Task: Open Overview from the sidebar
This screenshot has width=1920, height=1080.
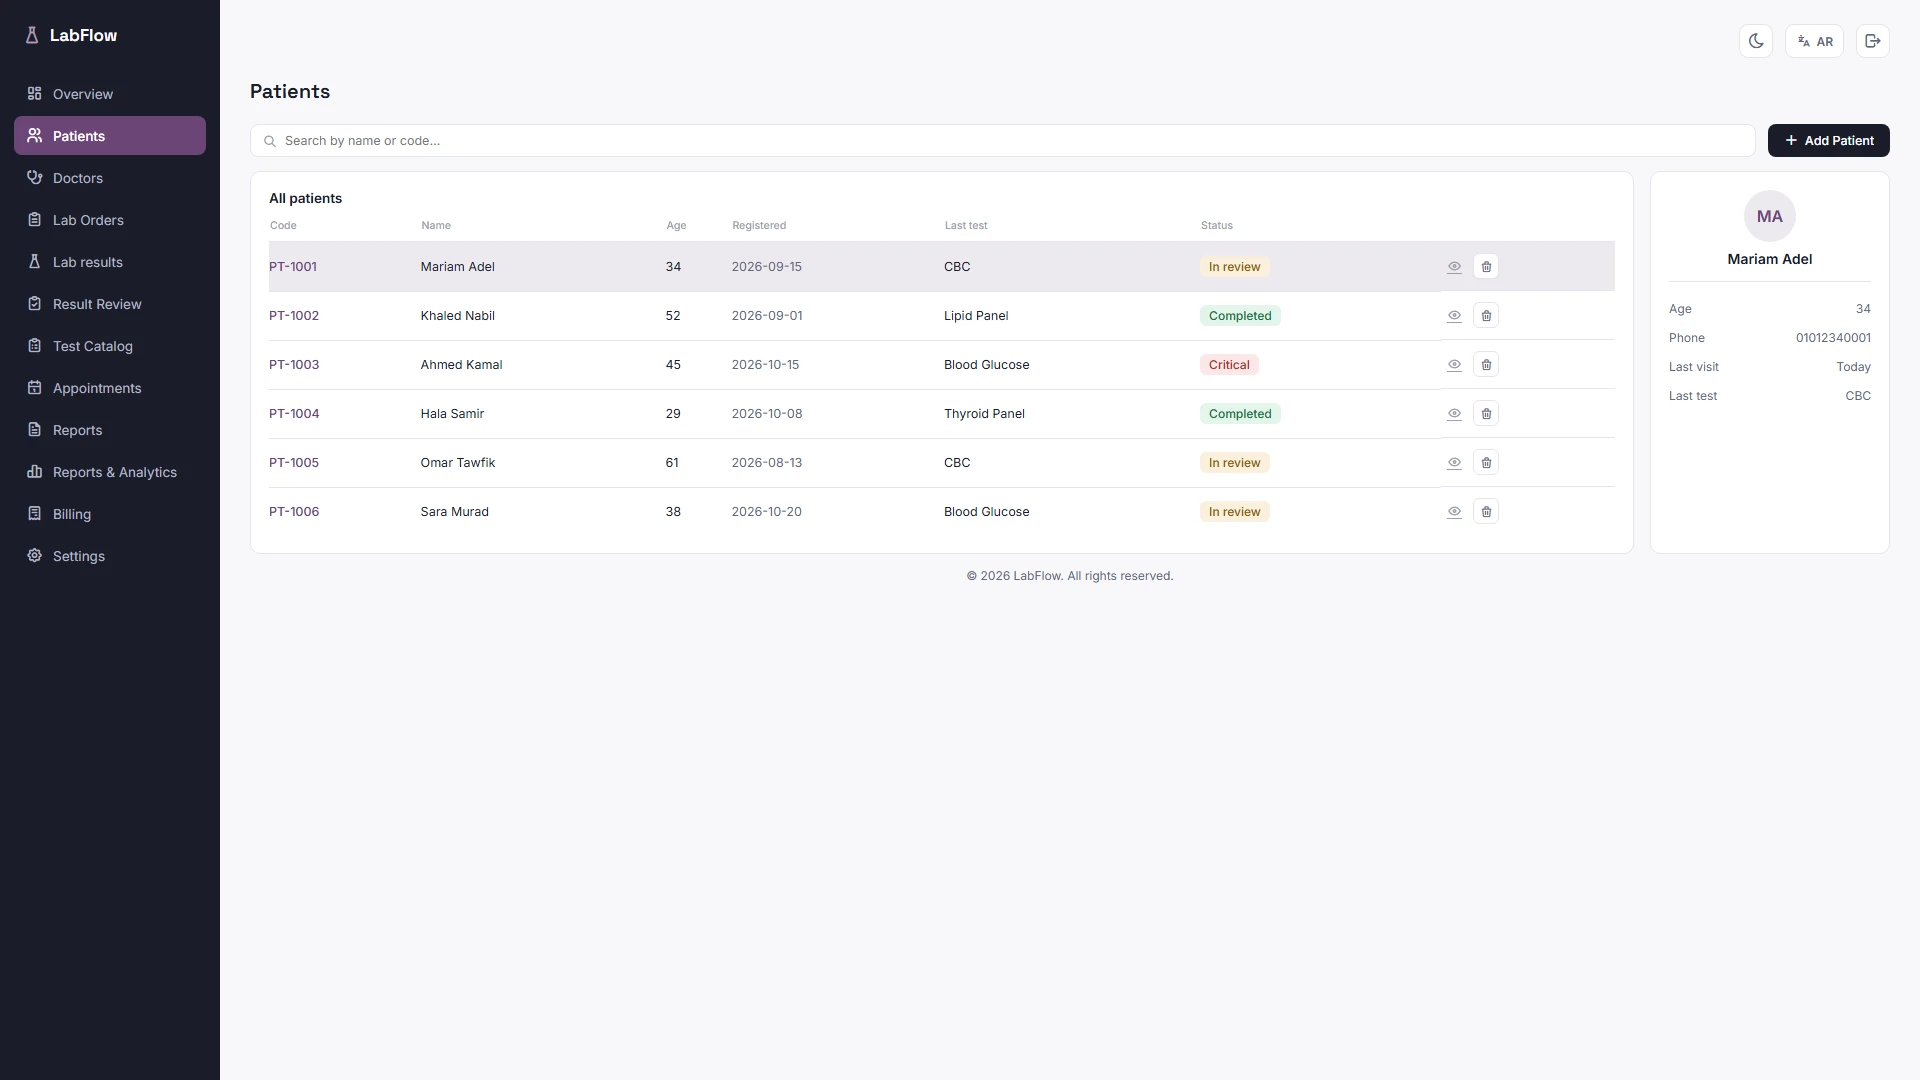Action: tap(110, 94)
